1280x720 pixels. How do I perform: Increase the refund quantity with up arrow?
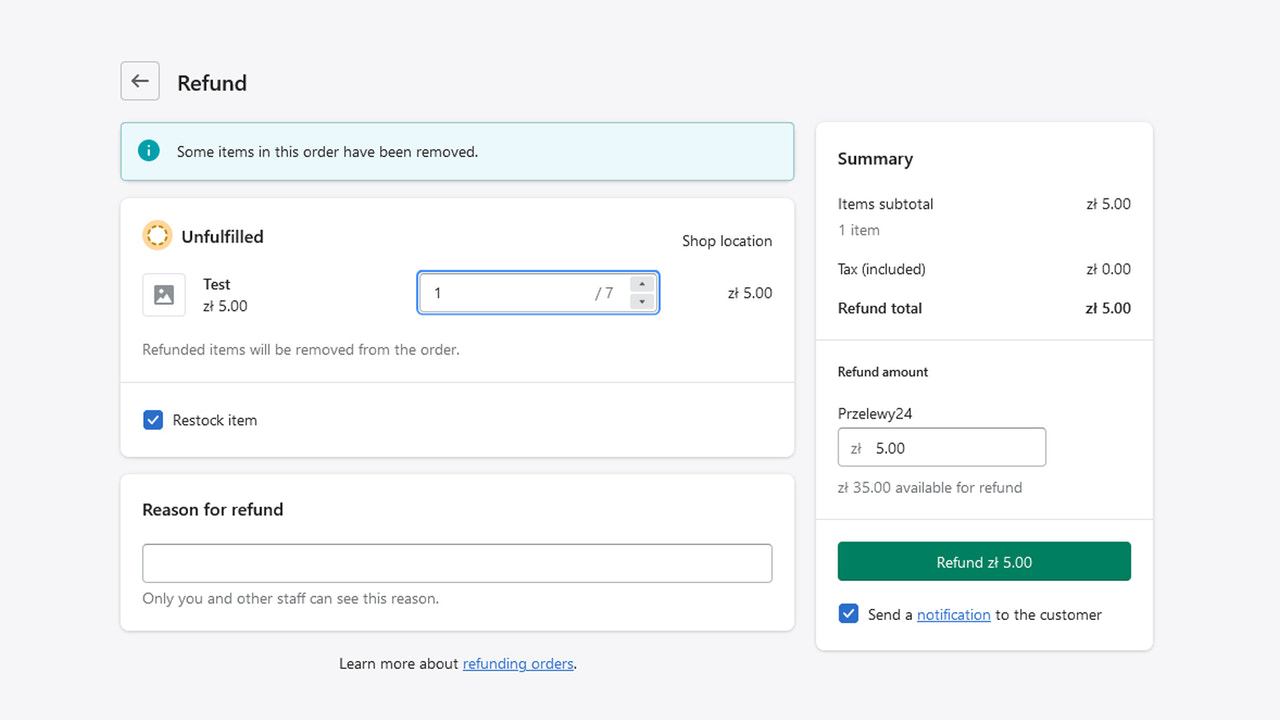coord(642,284)
